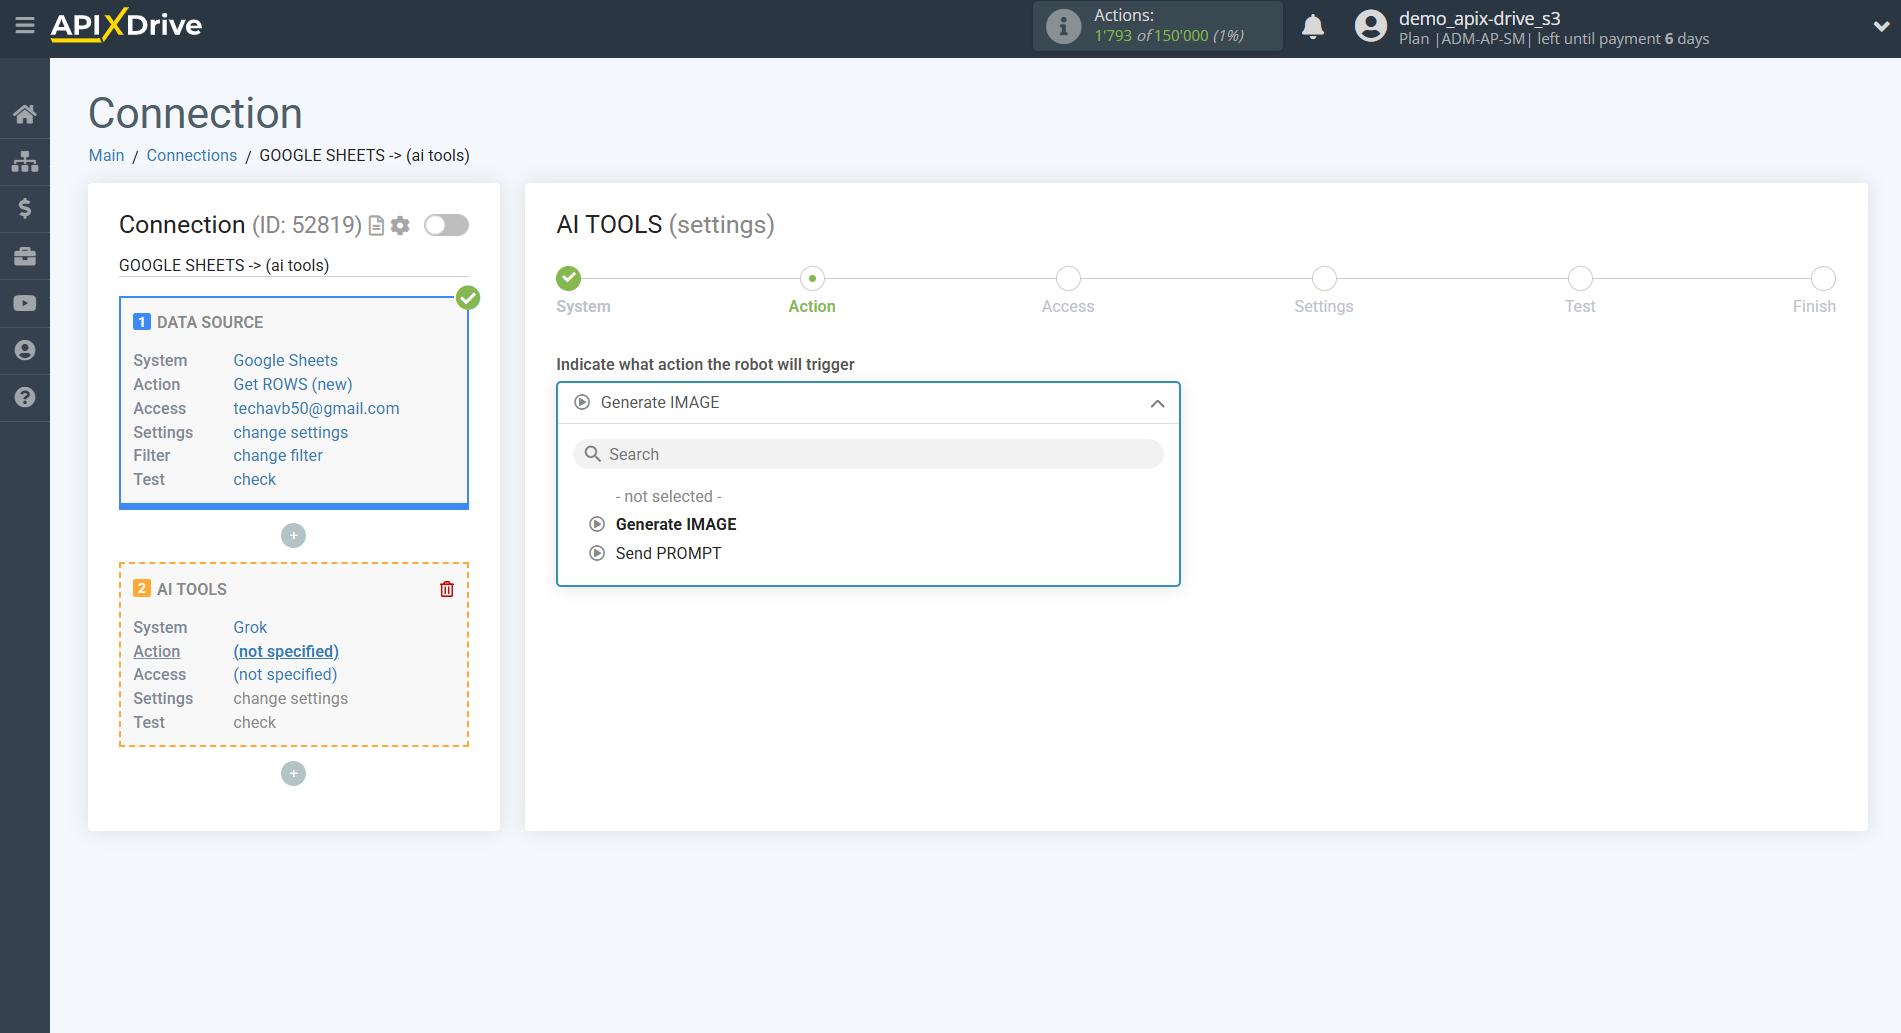Click the help question mark icon
The image size is (1901, 1033).
[25, 397]
